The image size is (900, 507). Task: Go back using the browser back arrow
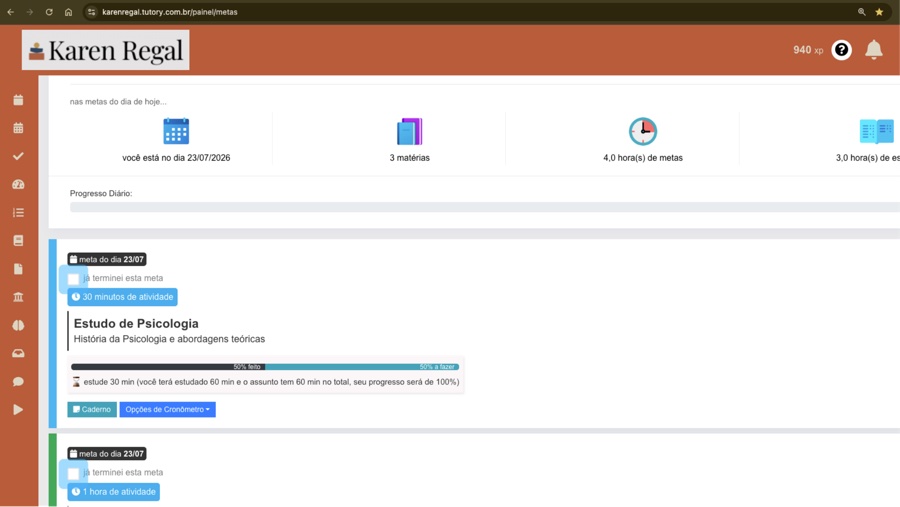pyautogui.click(x=10, y=11)
